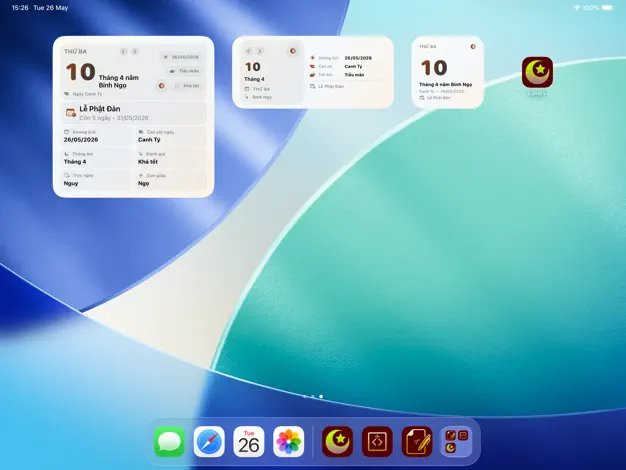Tap the Trực ngày Nguy cell
The width and height of the screenshot is (626, 470).
click(96, 180)
